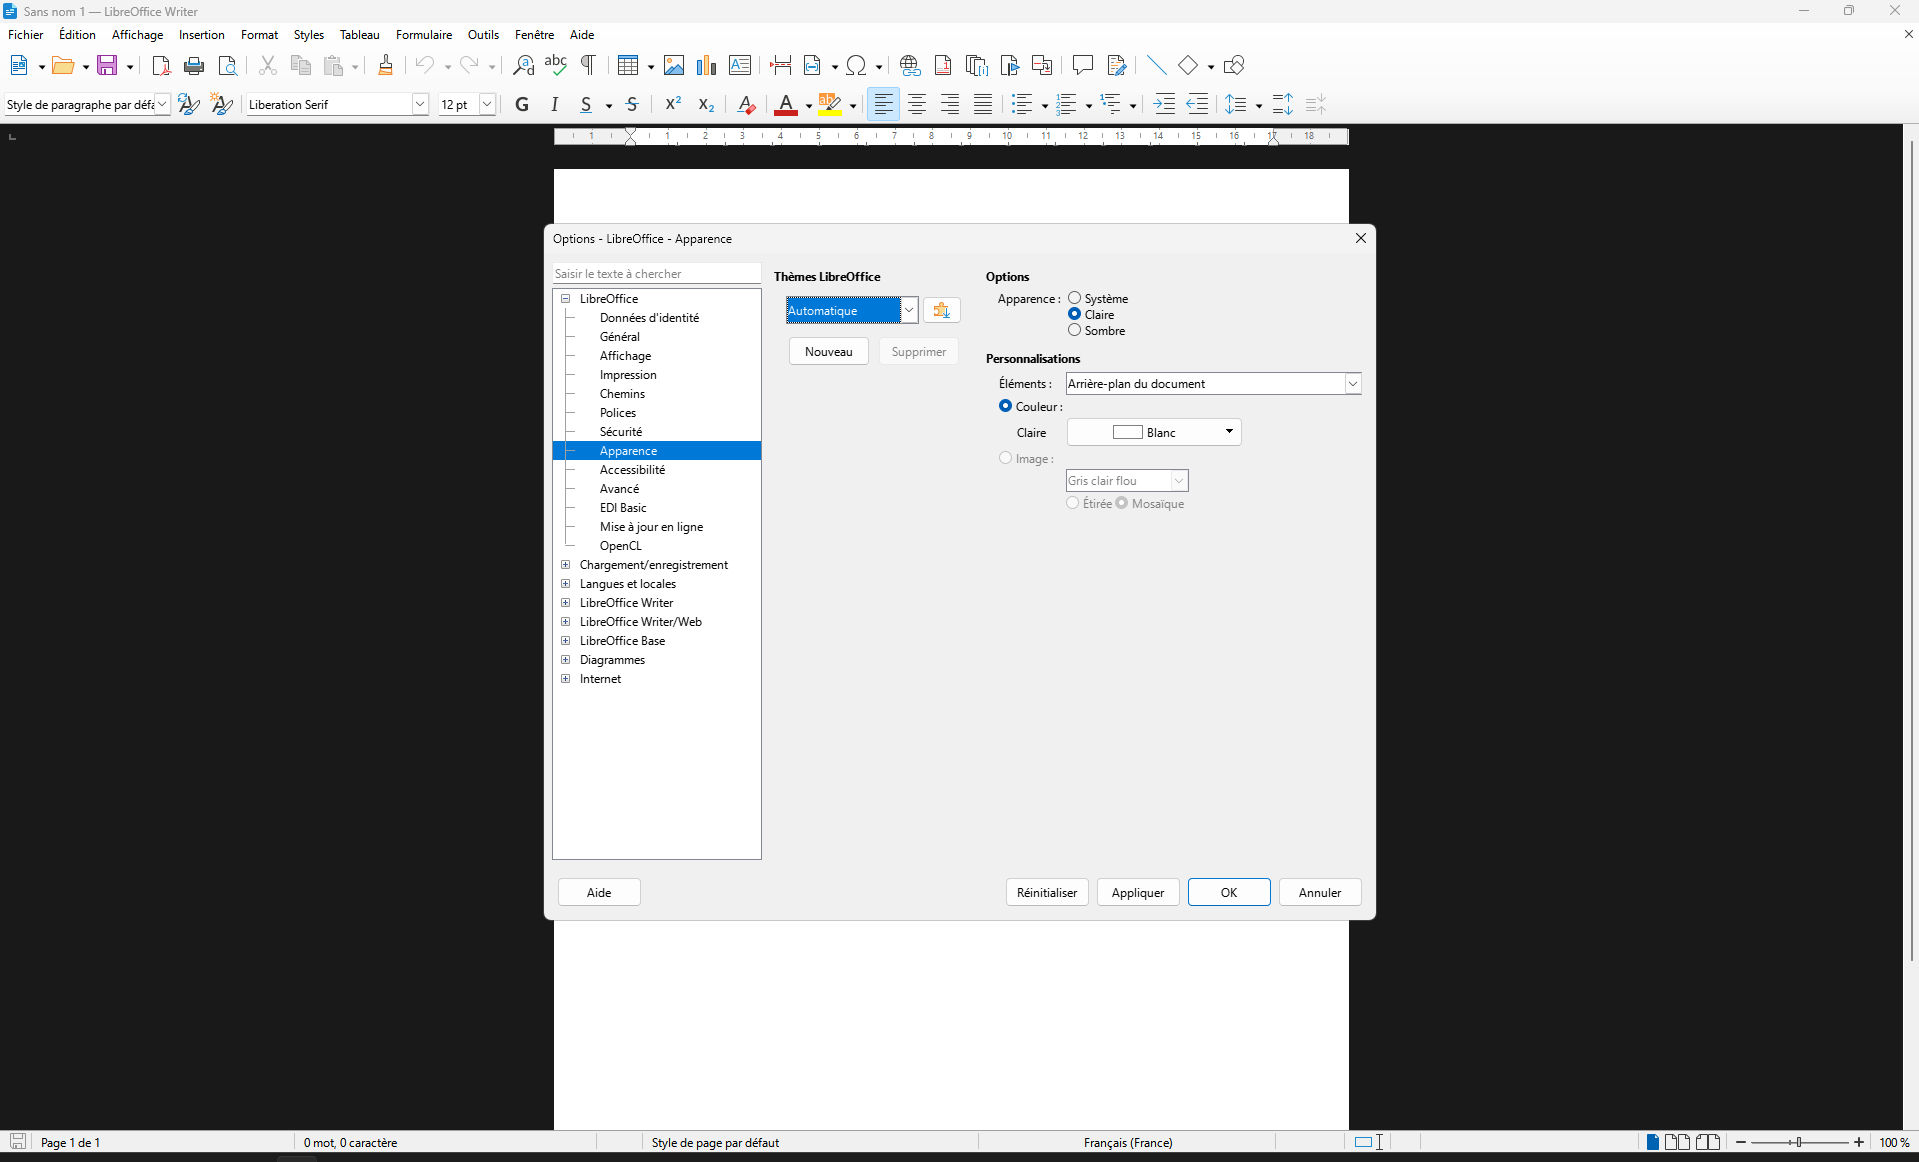Select Accessibilité in the options tree
Image resolution: width=1919 pixels, height=1162 pixels.
[x=632, y=470]
